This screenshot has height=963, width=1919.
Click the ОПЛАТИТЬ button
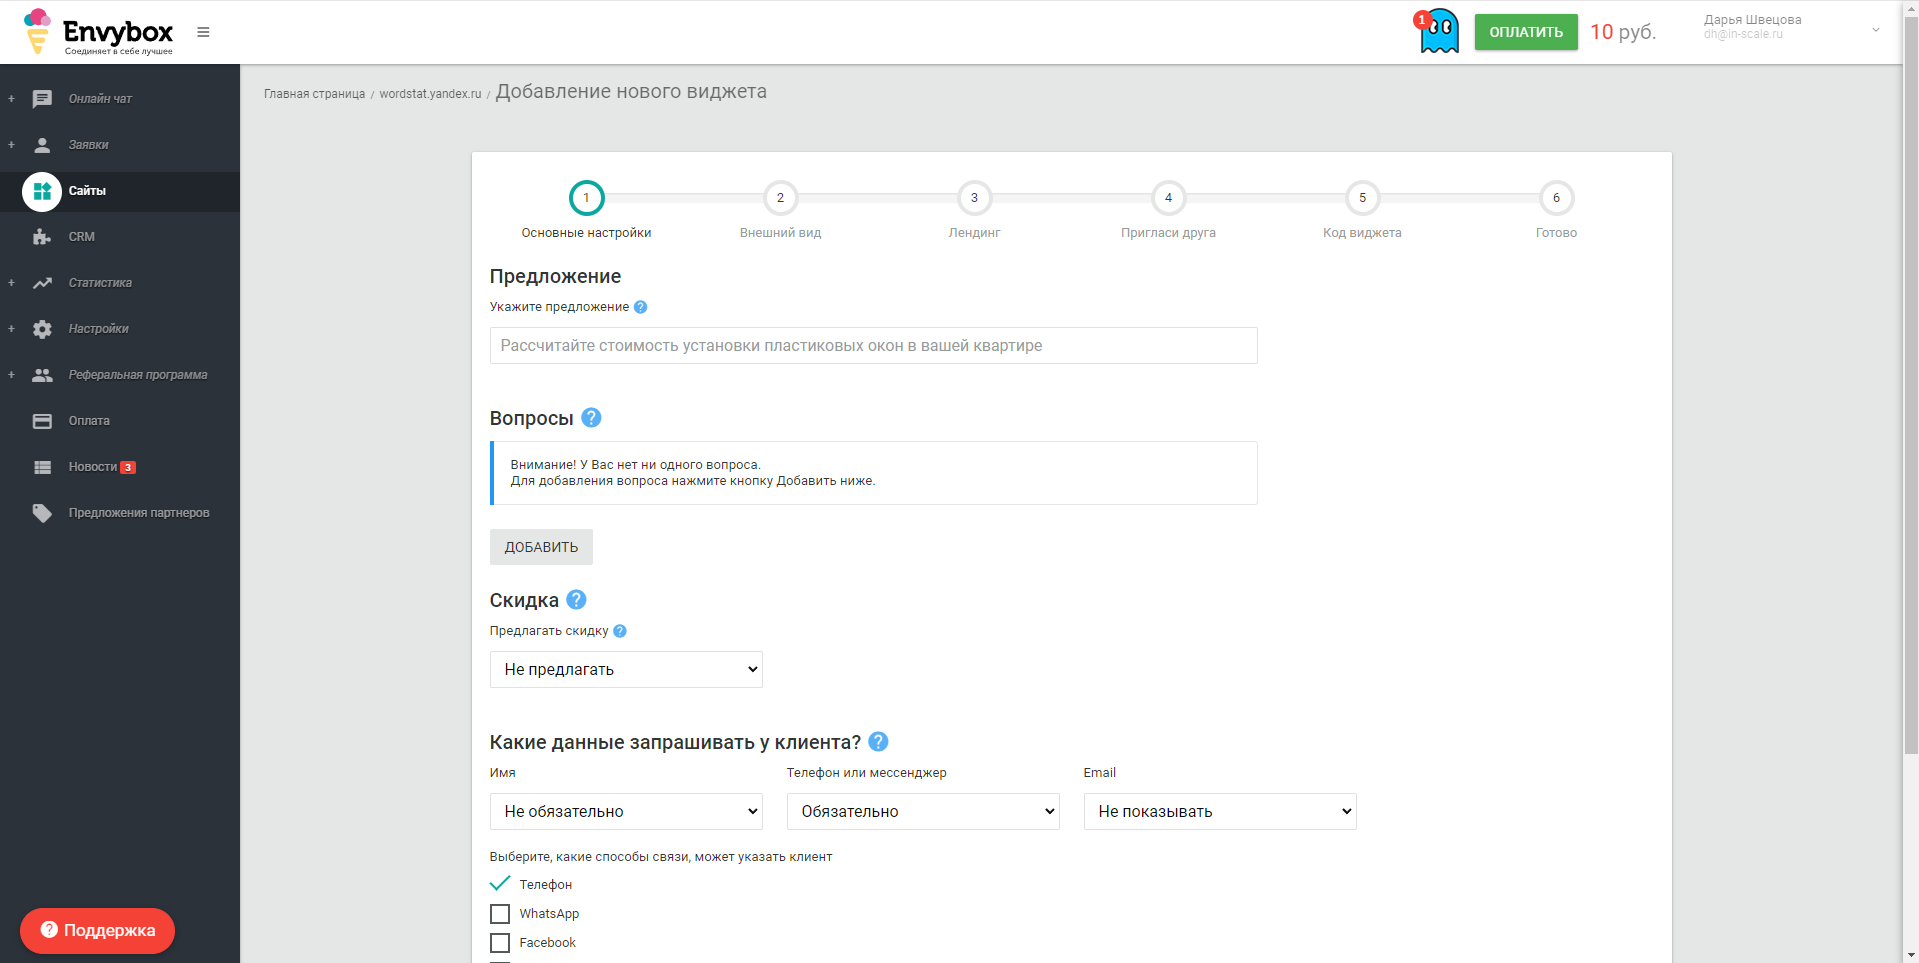tap(1526, 32)
